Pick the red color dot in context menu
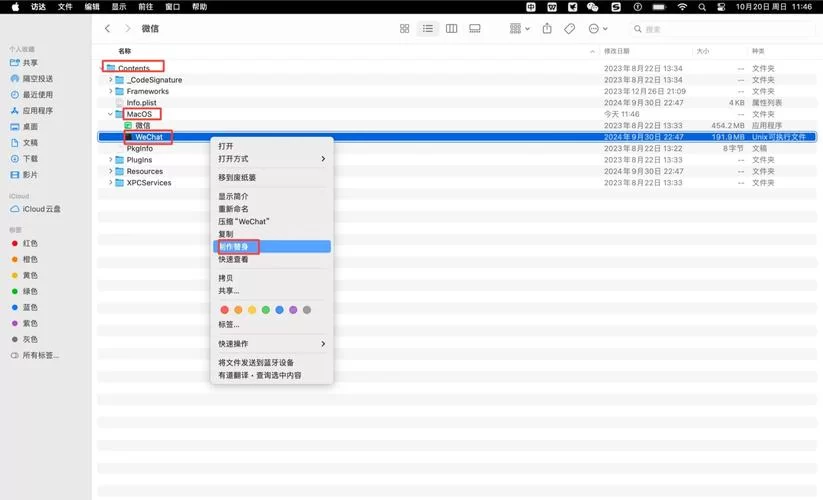Viewport: 823px width, 500px height. 225,310
